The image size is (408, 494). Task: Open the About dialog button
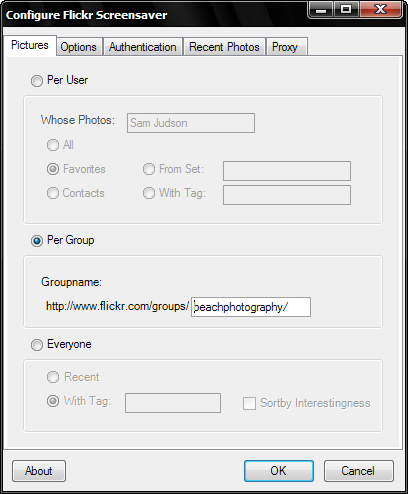(x=39, y=471)
